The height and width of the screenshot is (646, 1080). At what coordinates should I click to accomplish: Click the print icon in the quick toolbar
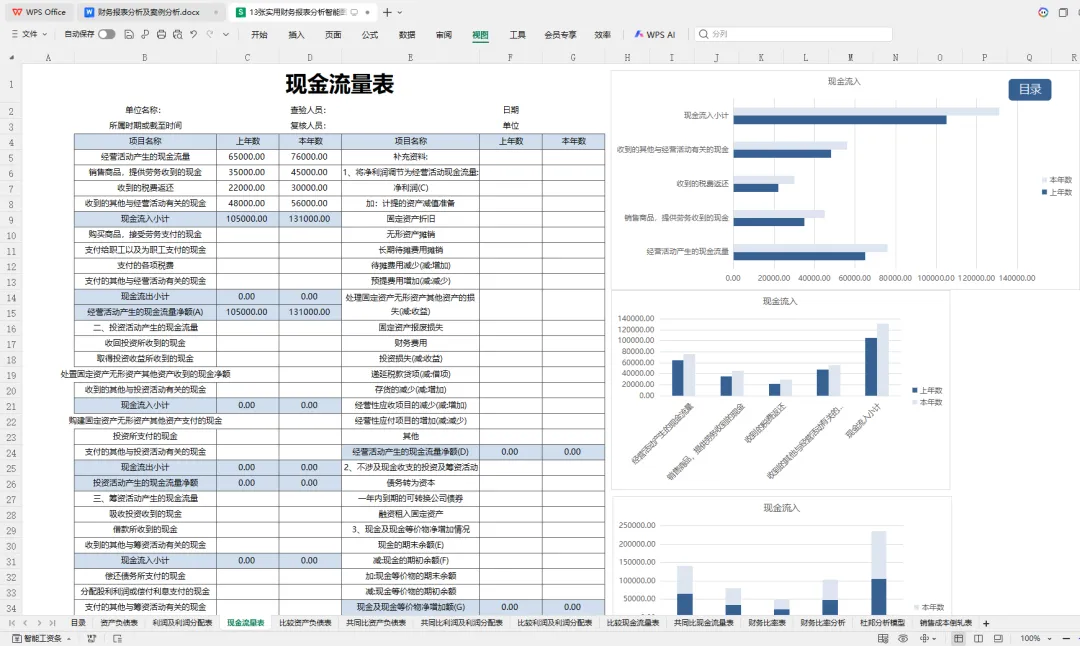161,34
